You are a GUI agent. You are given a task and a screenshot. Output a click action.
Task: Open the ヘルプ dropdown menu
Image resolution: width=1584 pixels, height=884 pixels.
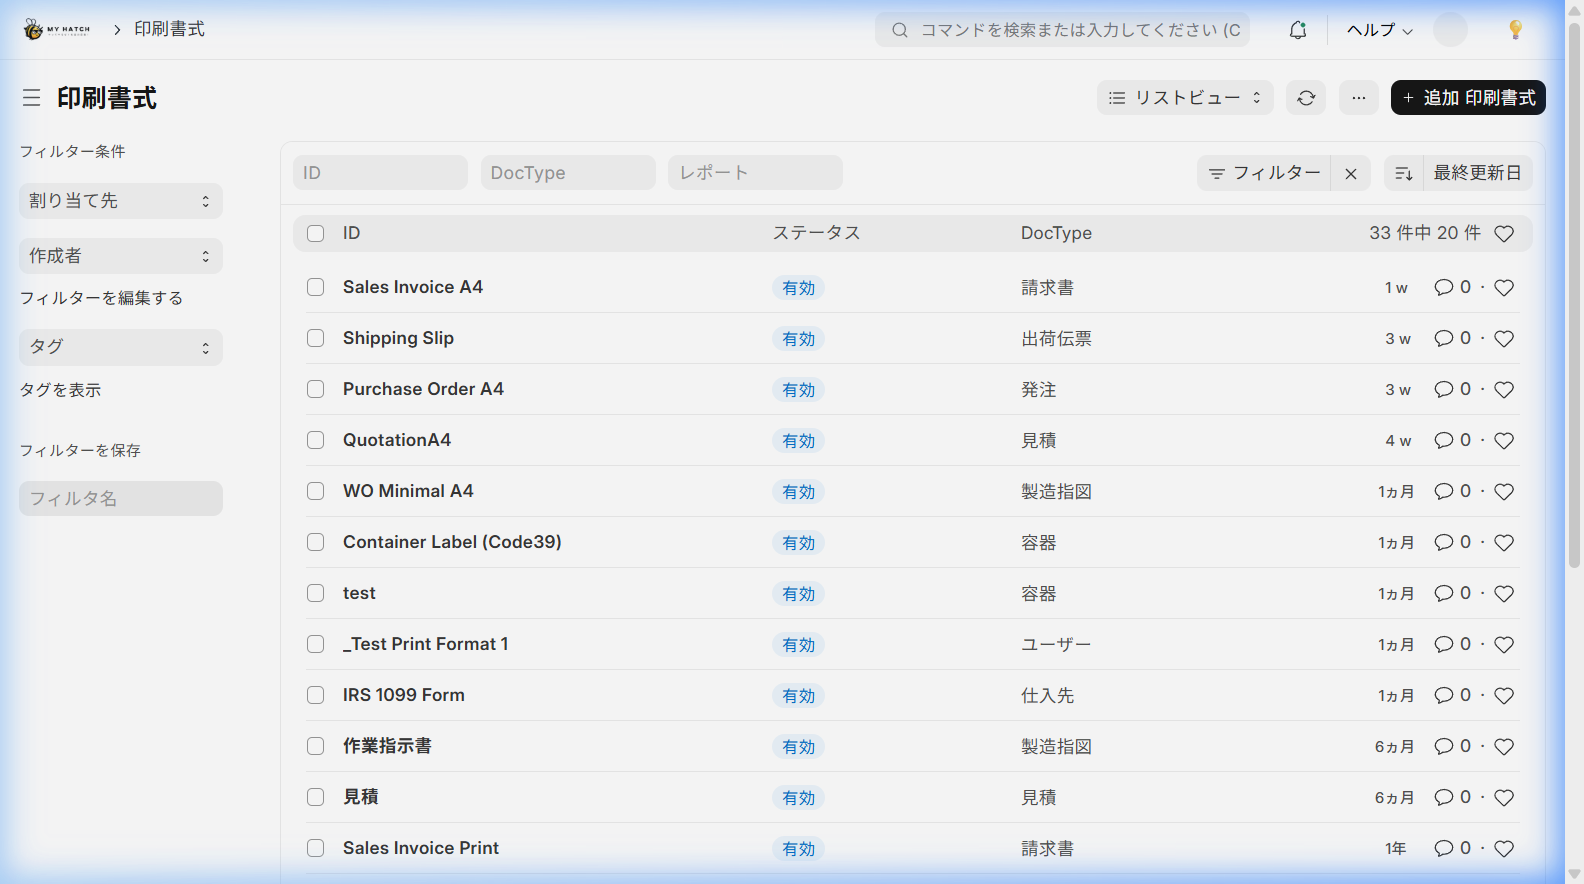tap(1379, 30)
